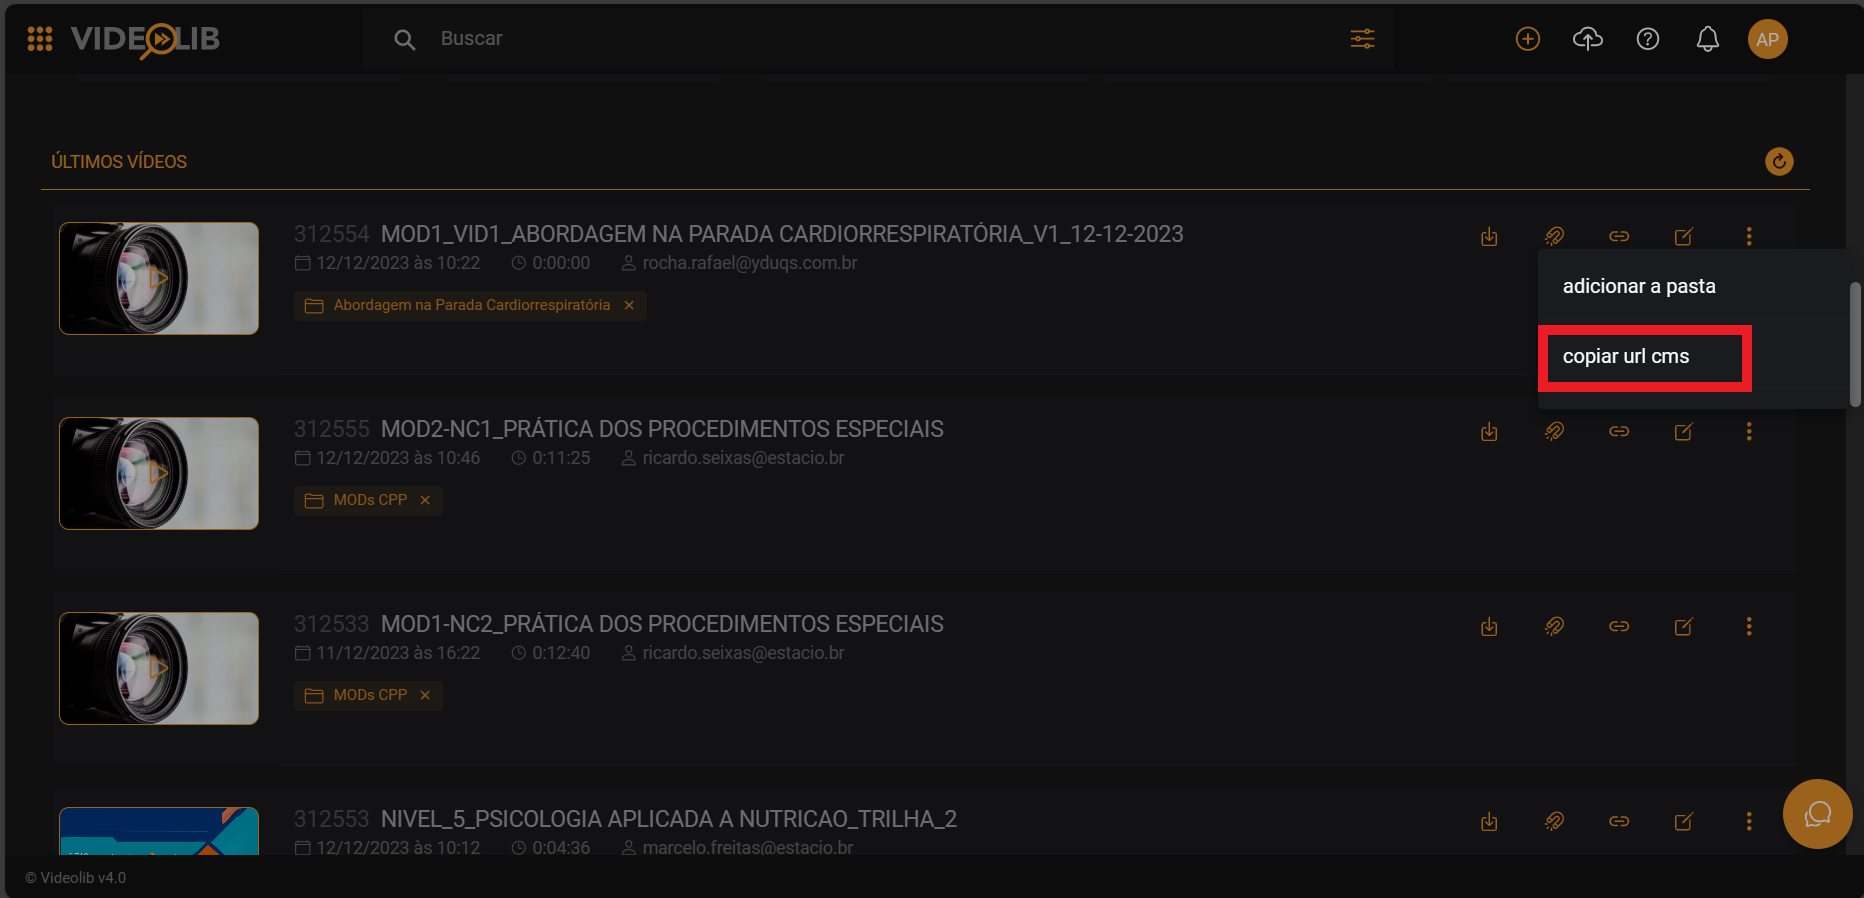Remove Abordagem na Parada Cardiorrespiratória folder tag
This screenshot has height=898, width=1864.
629,305
